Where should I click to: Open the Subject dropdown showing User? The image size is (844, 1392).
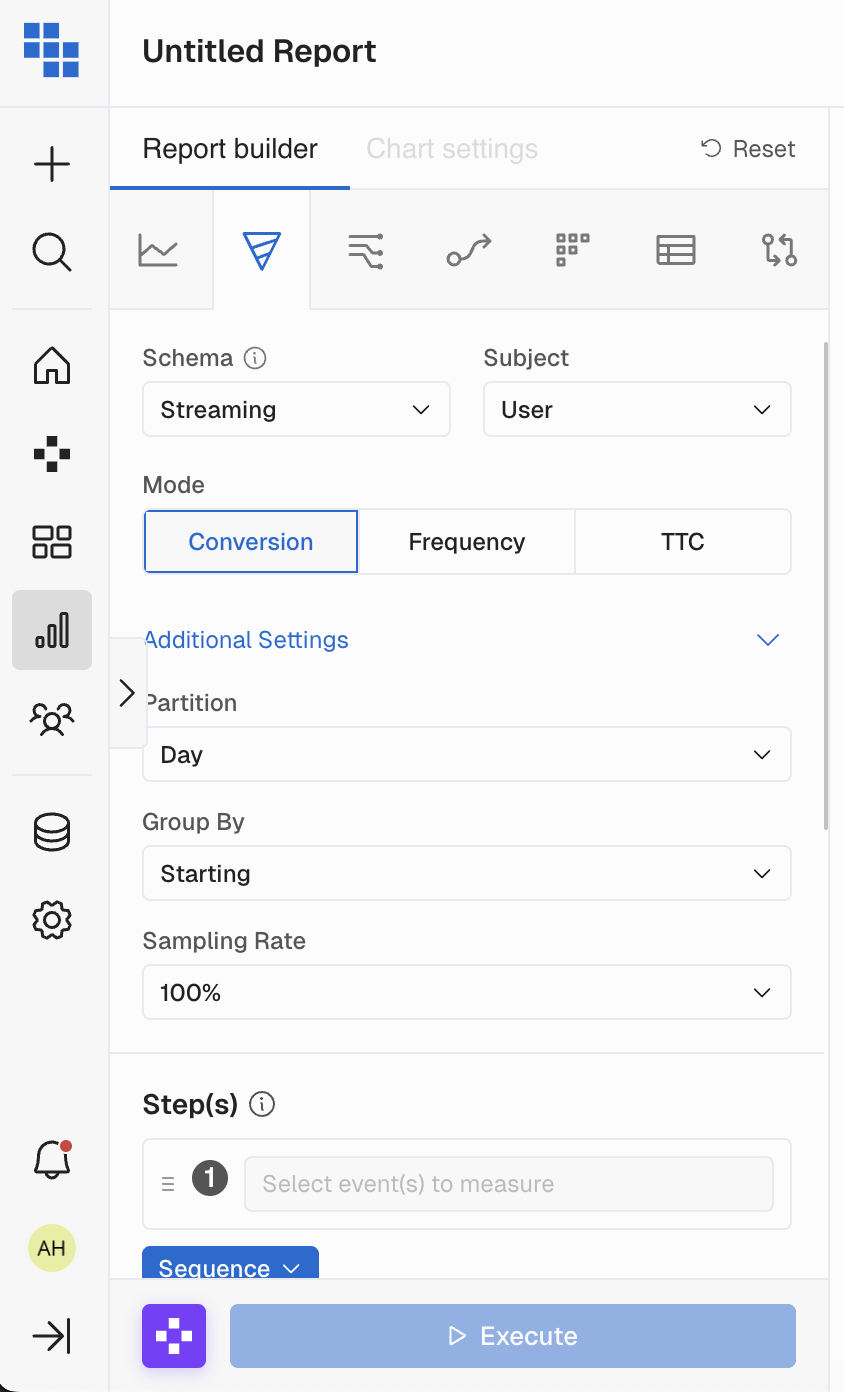click(637, 410)
